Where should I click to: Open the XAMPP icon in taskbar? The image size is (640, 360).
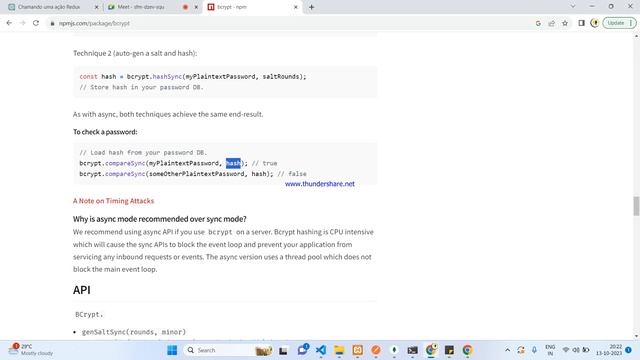358,350
